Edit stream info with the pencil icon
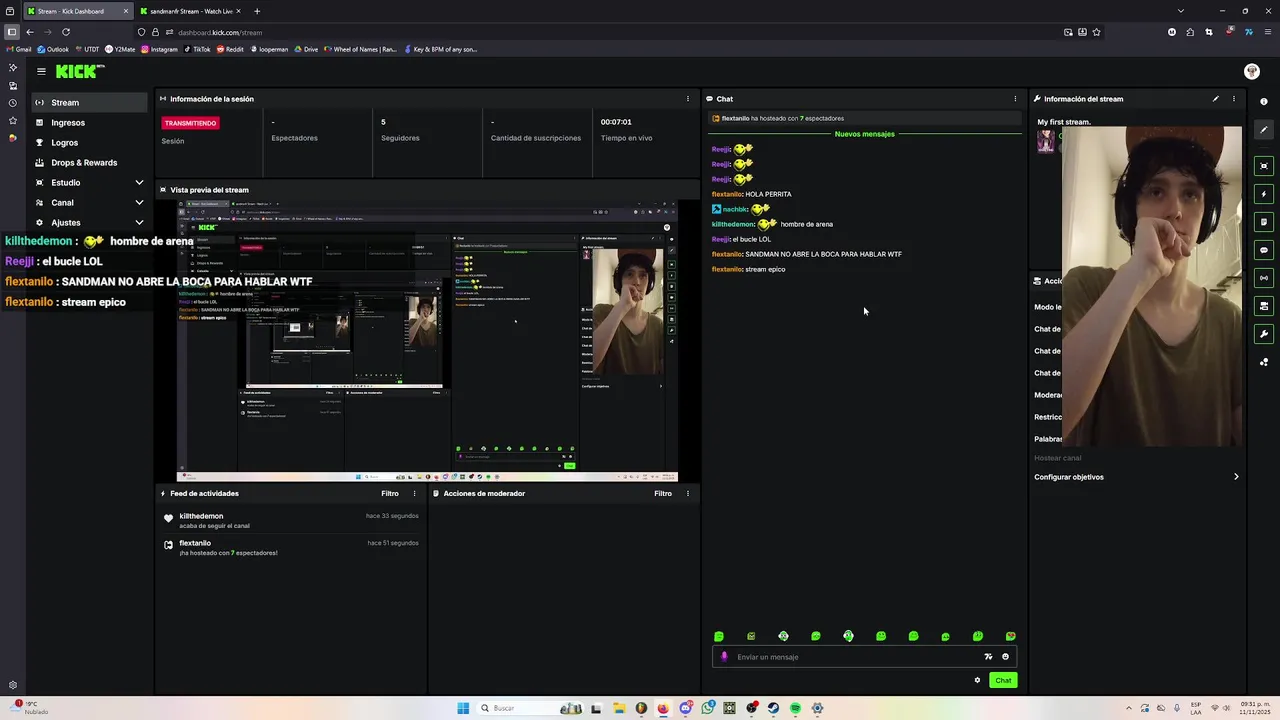Screen dimensions: 1280x720 click(x=1216, y=99)
